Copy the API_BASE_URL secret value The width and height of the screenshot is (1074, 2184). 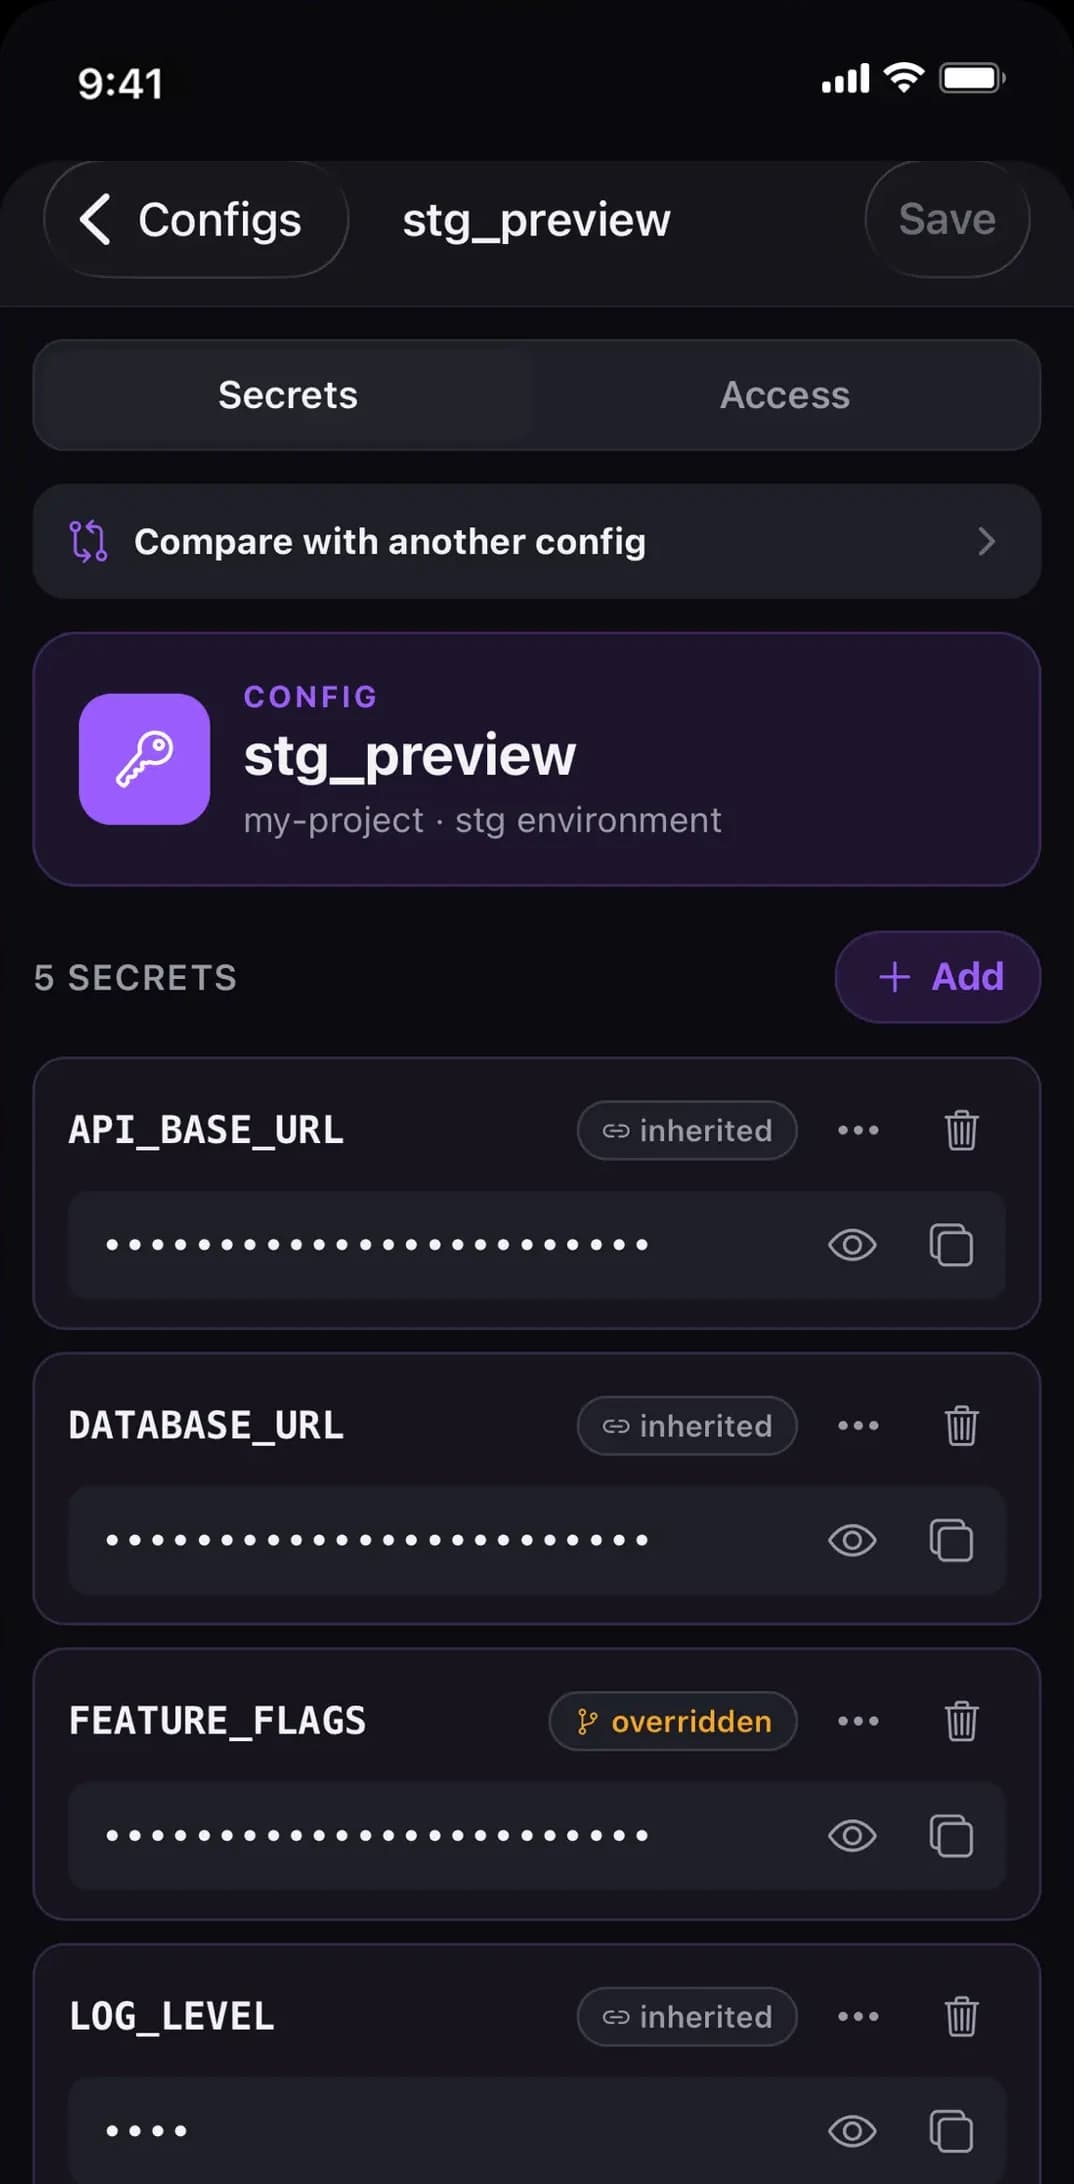point(951,1245)
